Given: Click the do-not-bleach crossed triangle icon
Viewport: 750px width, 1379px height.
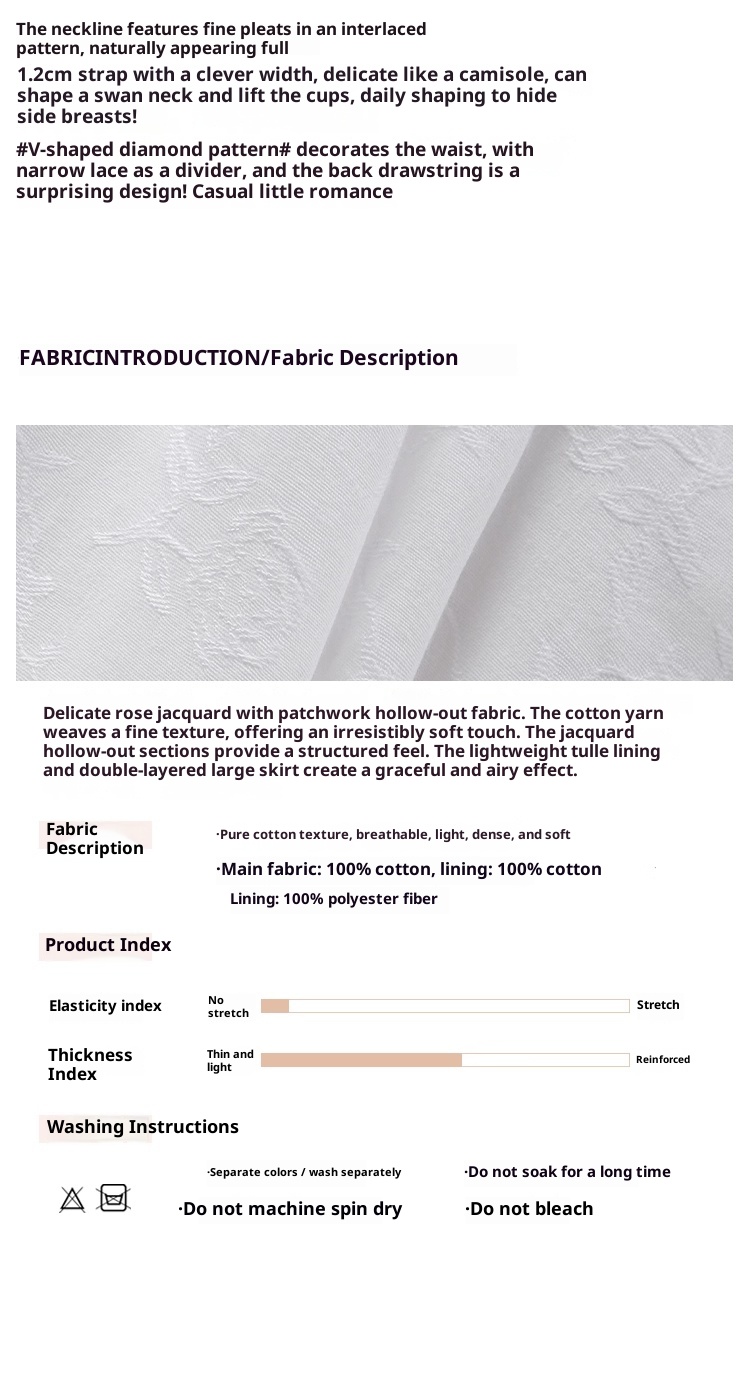Looking at the screenshot, I should click(72, 1199).
